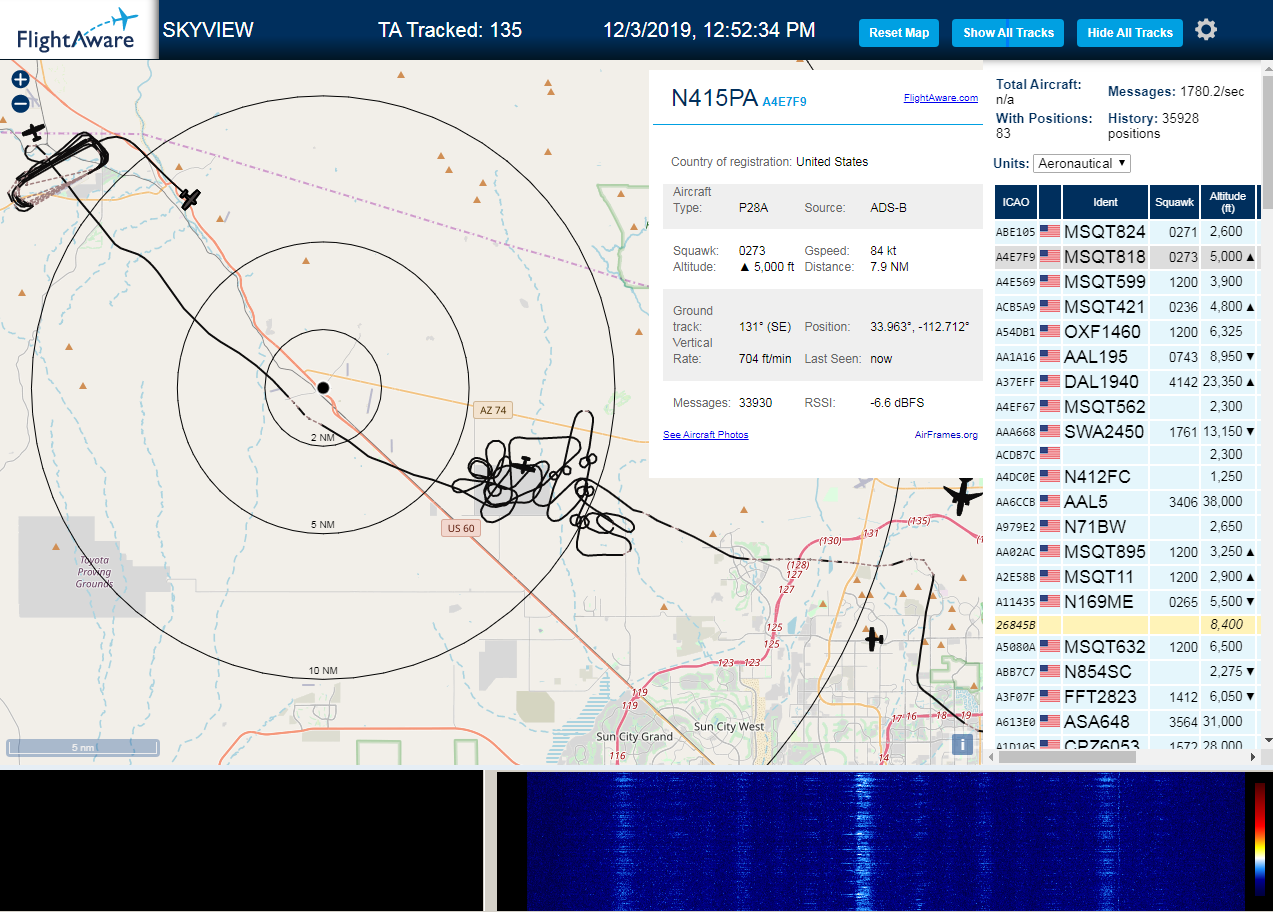Open the Units dropdown showing Aeronautical
The height and width of the screenshot is (913, 1273).
point(1082,163)
